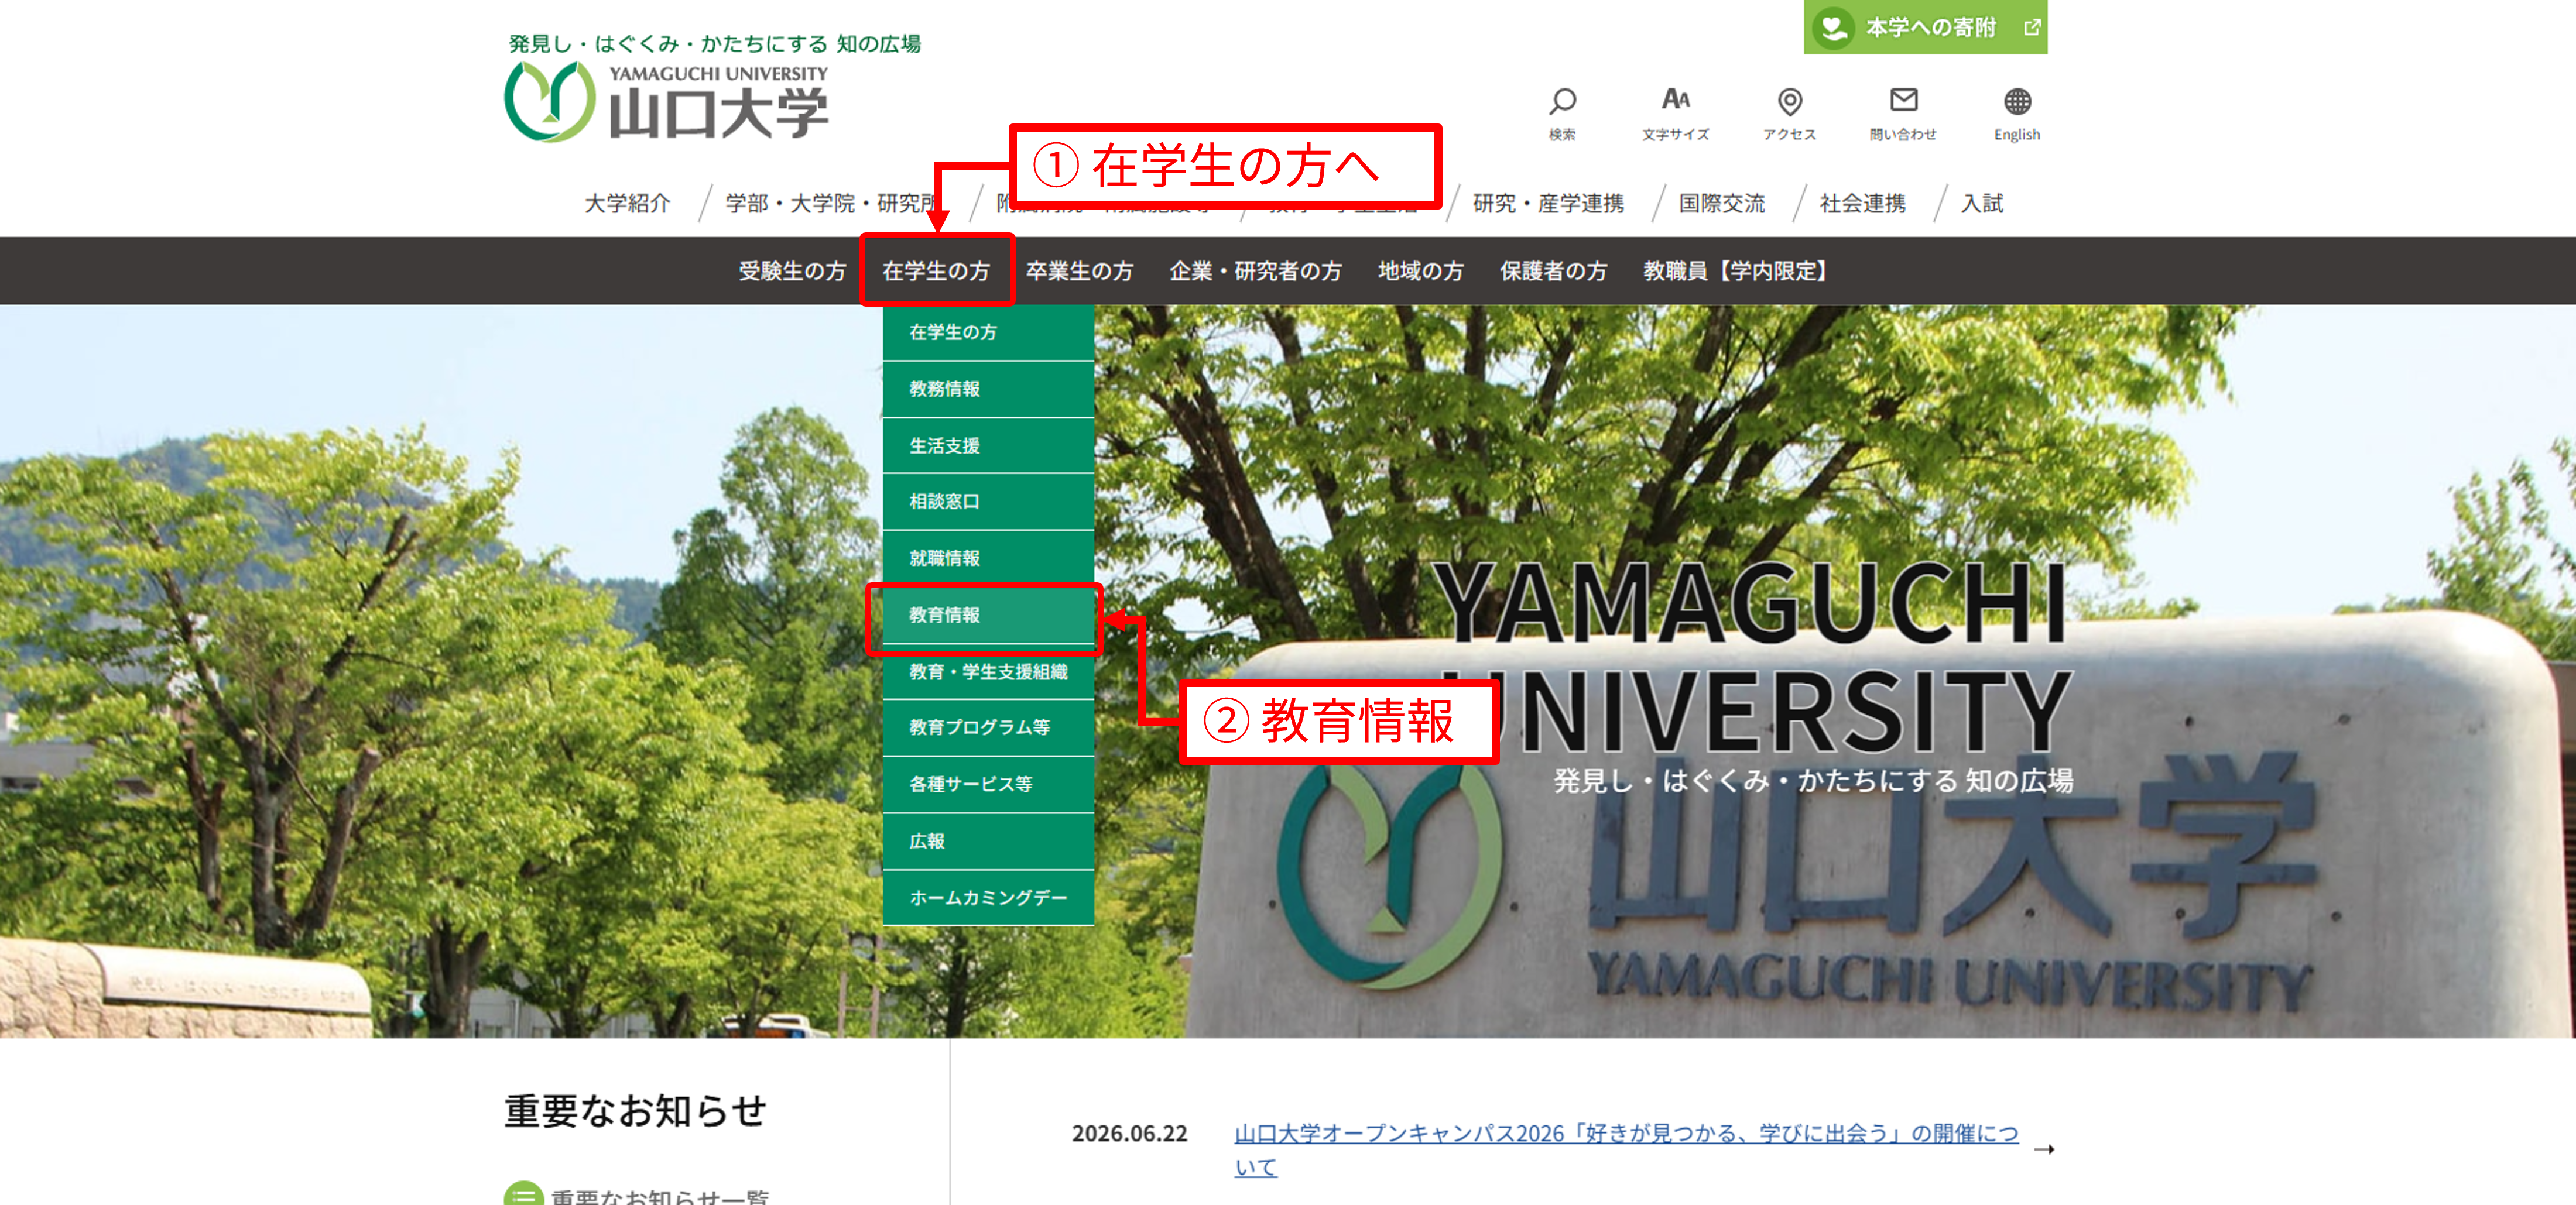Choose 教育情報 in the dropdown
The width and height of the screenshot is (2576, 1205).
point(988,615)
